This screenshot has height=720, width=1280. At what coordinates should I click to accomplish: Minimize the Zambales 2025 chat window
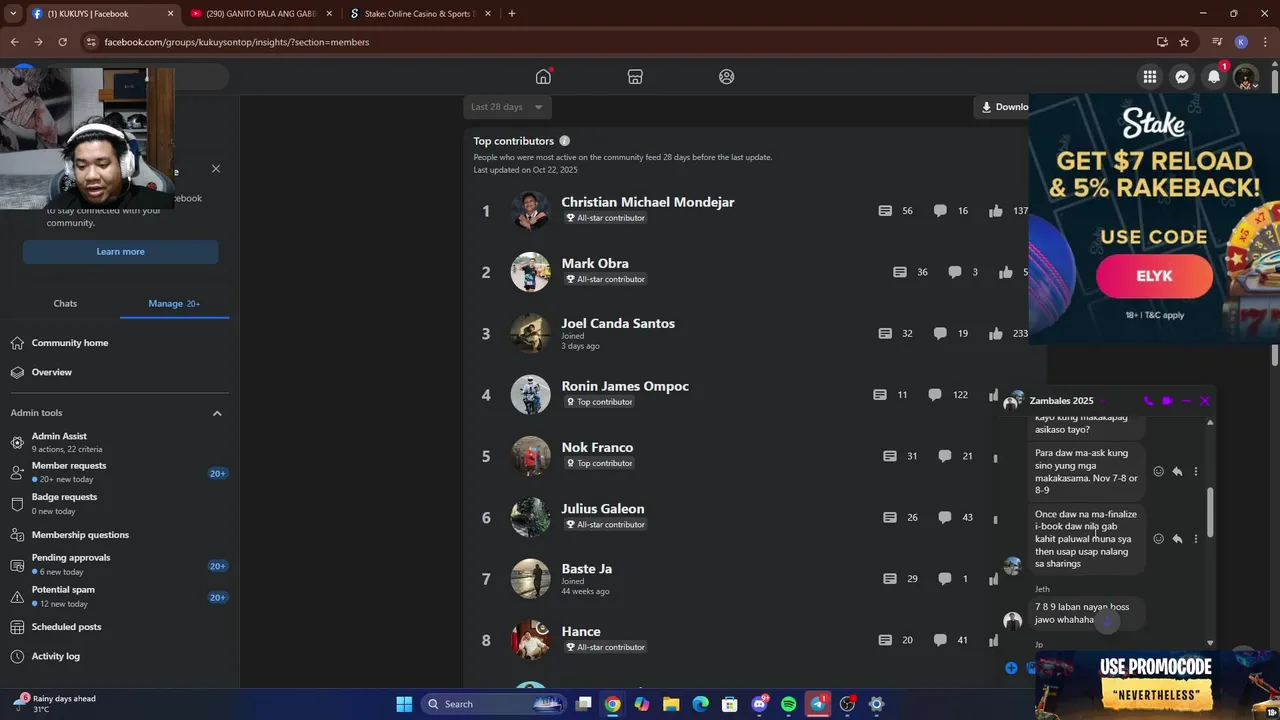point(1186,401)
